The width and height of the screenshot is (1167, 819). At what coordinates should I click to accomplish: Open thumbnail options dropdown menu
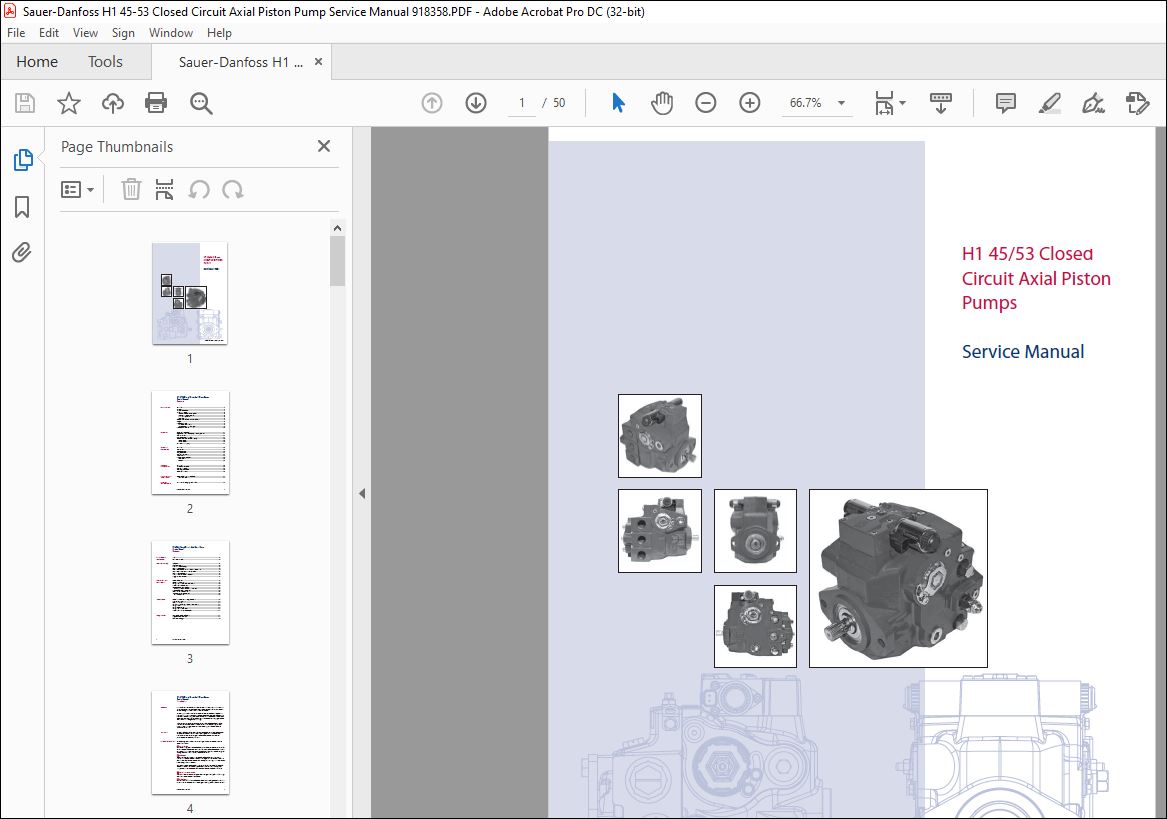pyautogui.click(x=77, y=190)
